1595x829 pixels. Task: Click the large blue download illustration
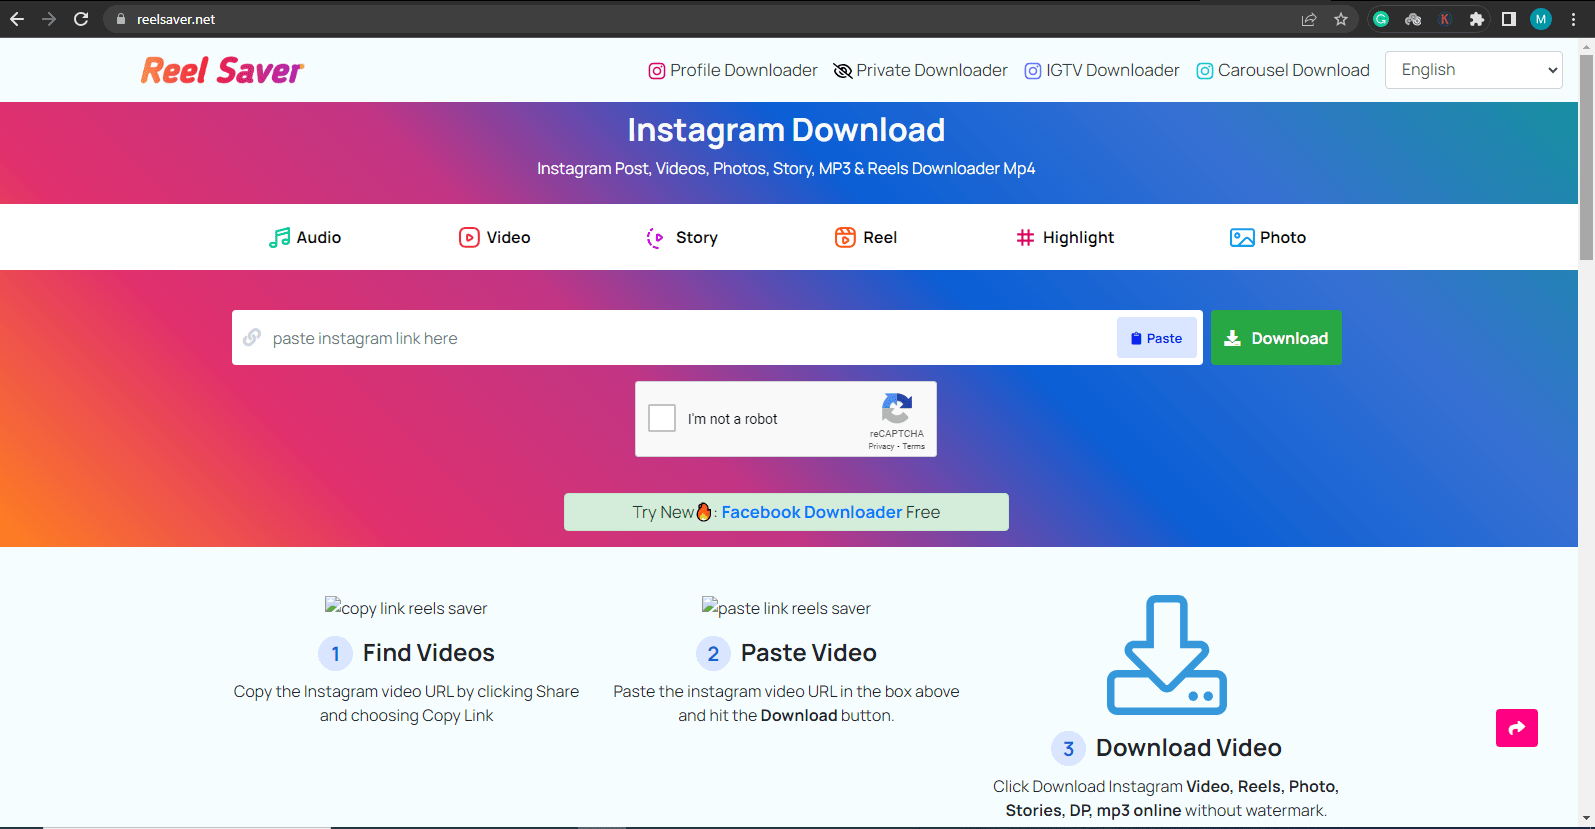tap(1166, 655)
